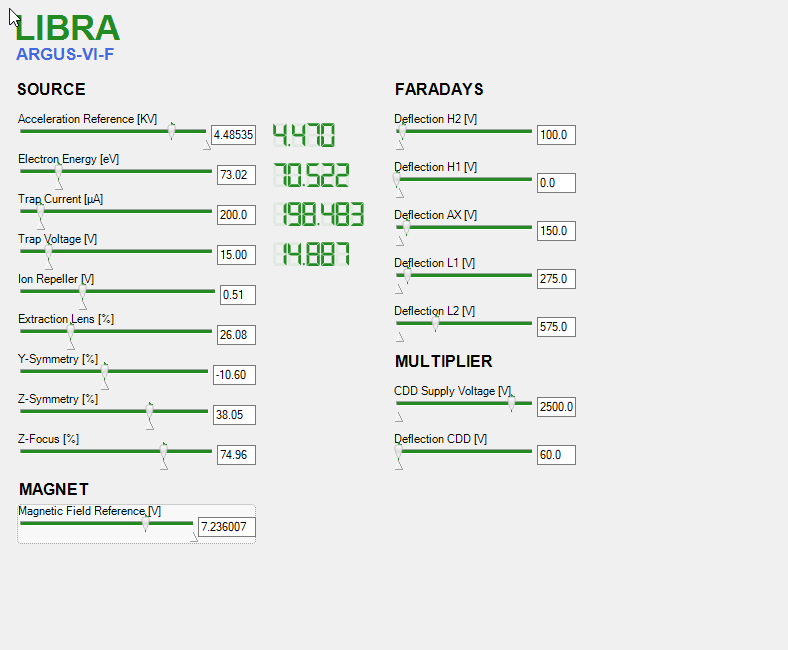
Task: Click the Acceleration Reference slider thumb
Action: [x=171, y=131]
